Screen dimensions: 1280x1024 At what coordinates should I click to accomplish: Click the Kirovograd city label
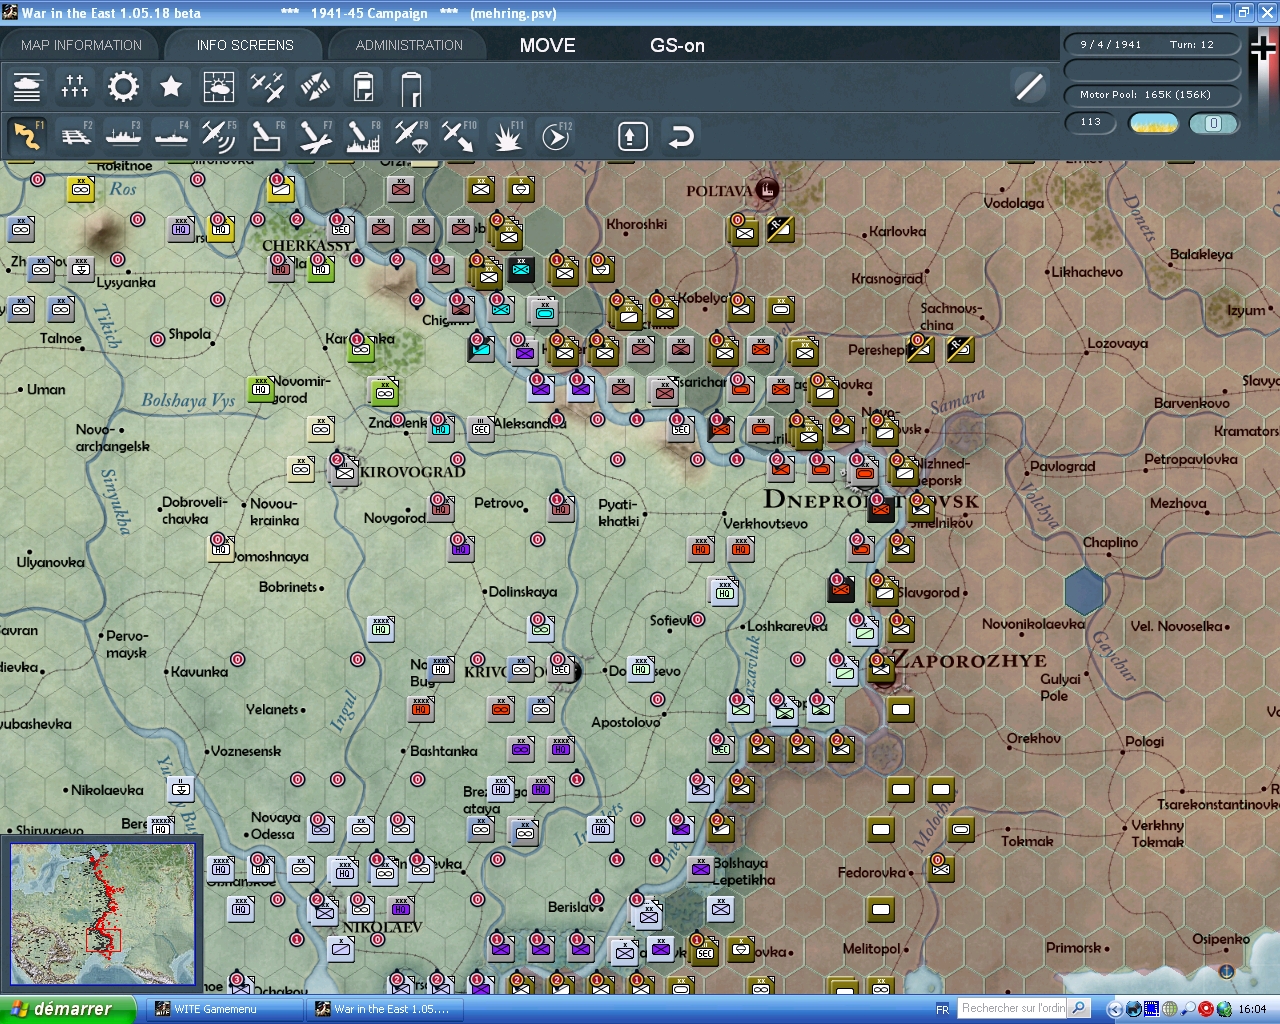click(x=413, y=472)
